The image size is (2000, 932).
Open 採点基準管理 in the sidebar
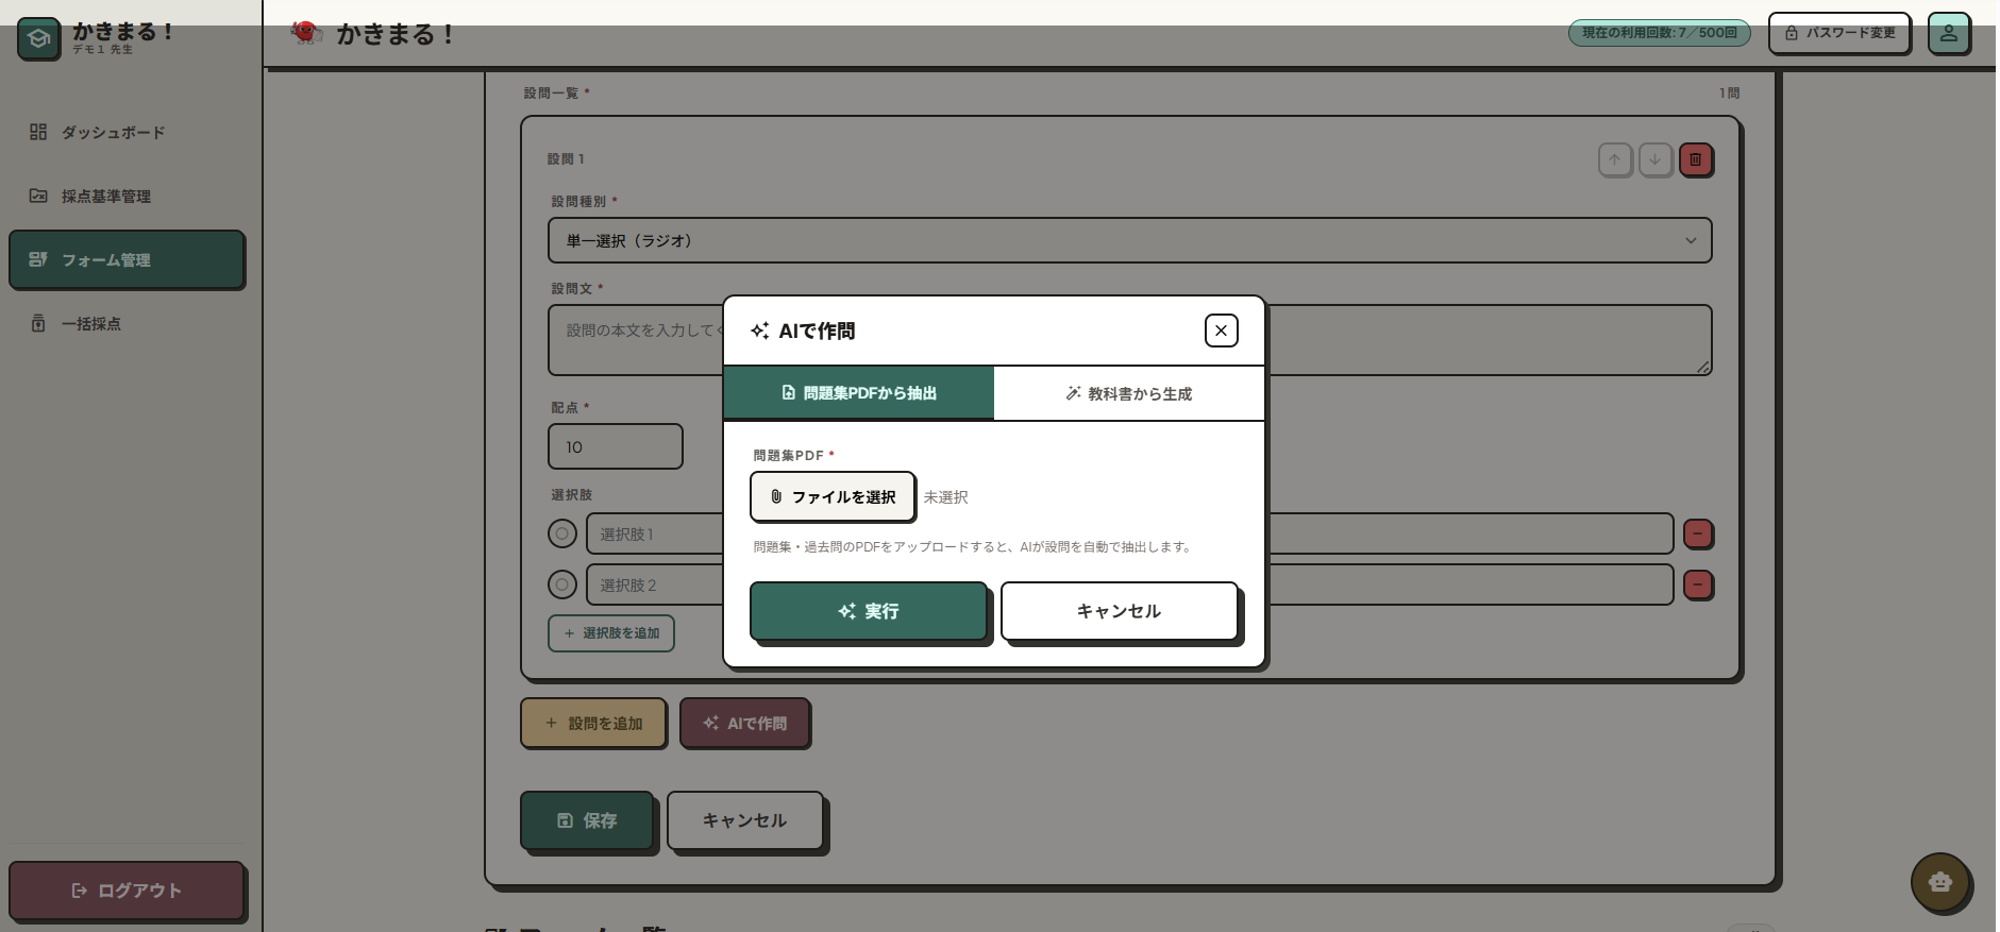(127, 196)
